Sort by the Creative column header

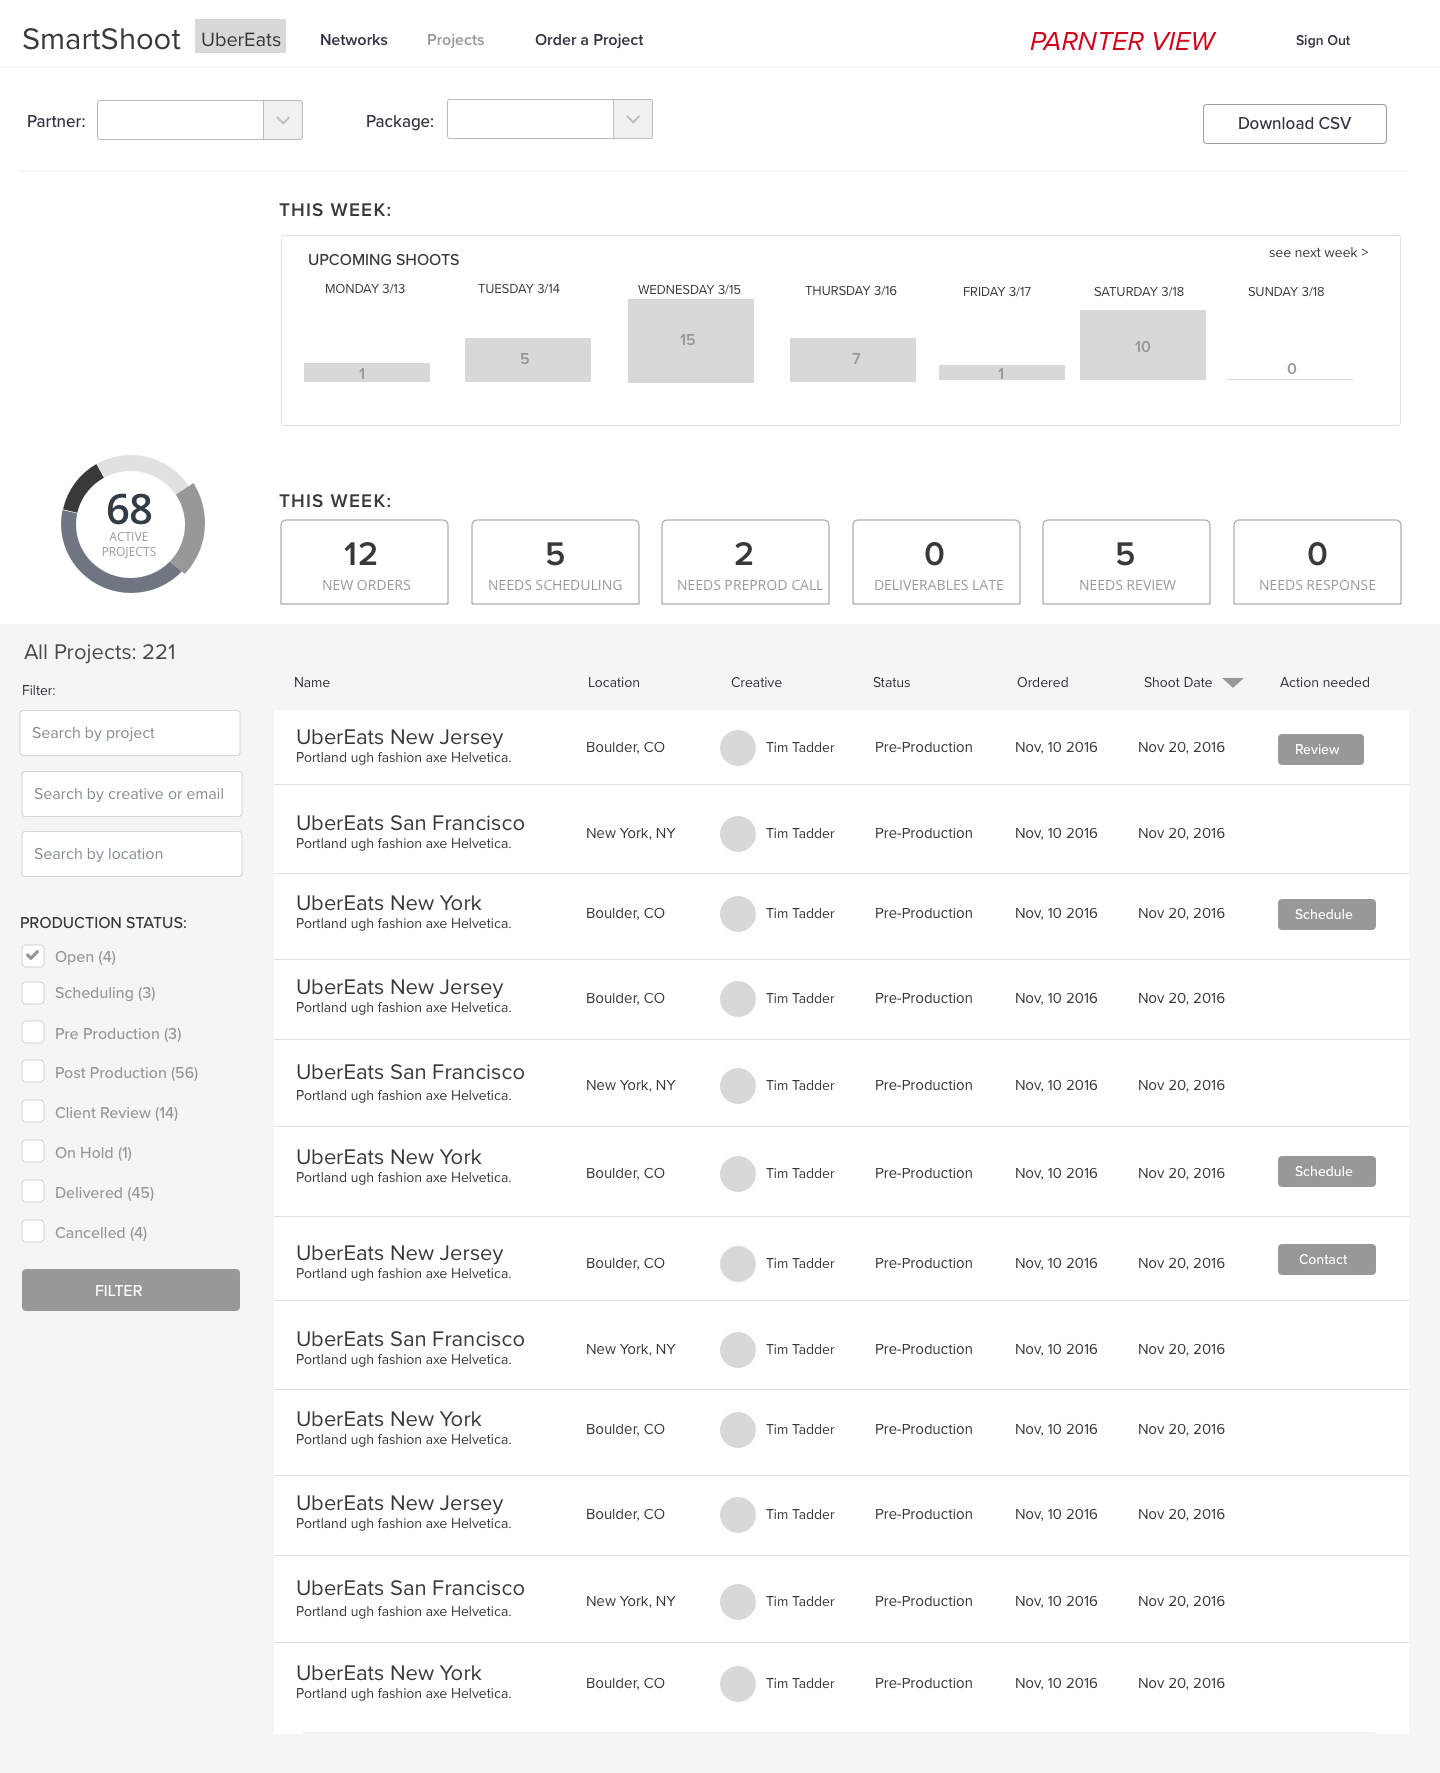click(756, 682)
